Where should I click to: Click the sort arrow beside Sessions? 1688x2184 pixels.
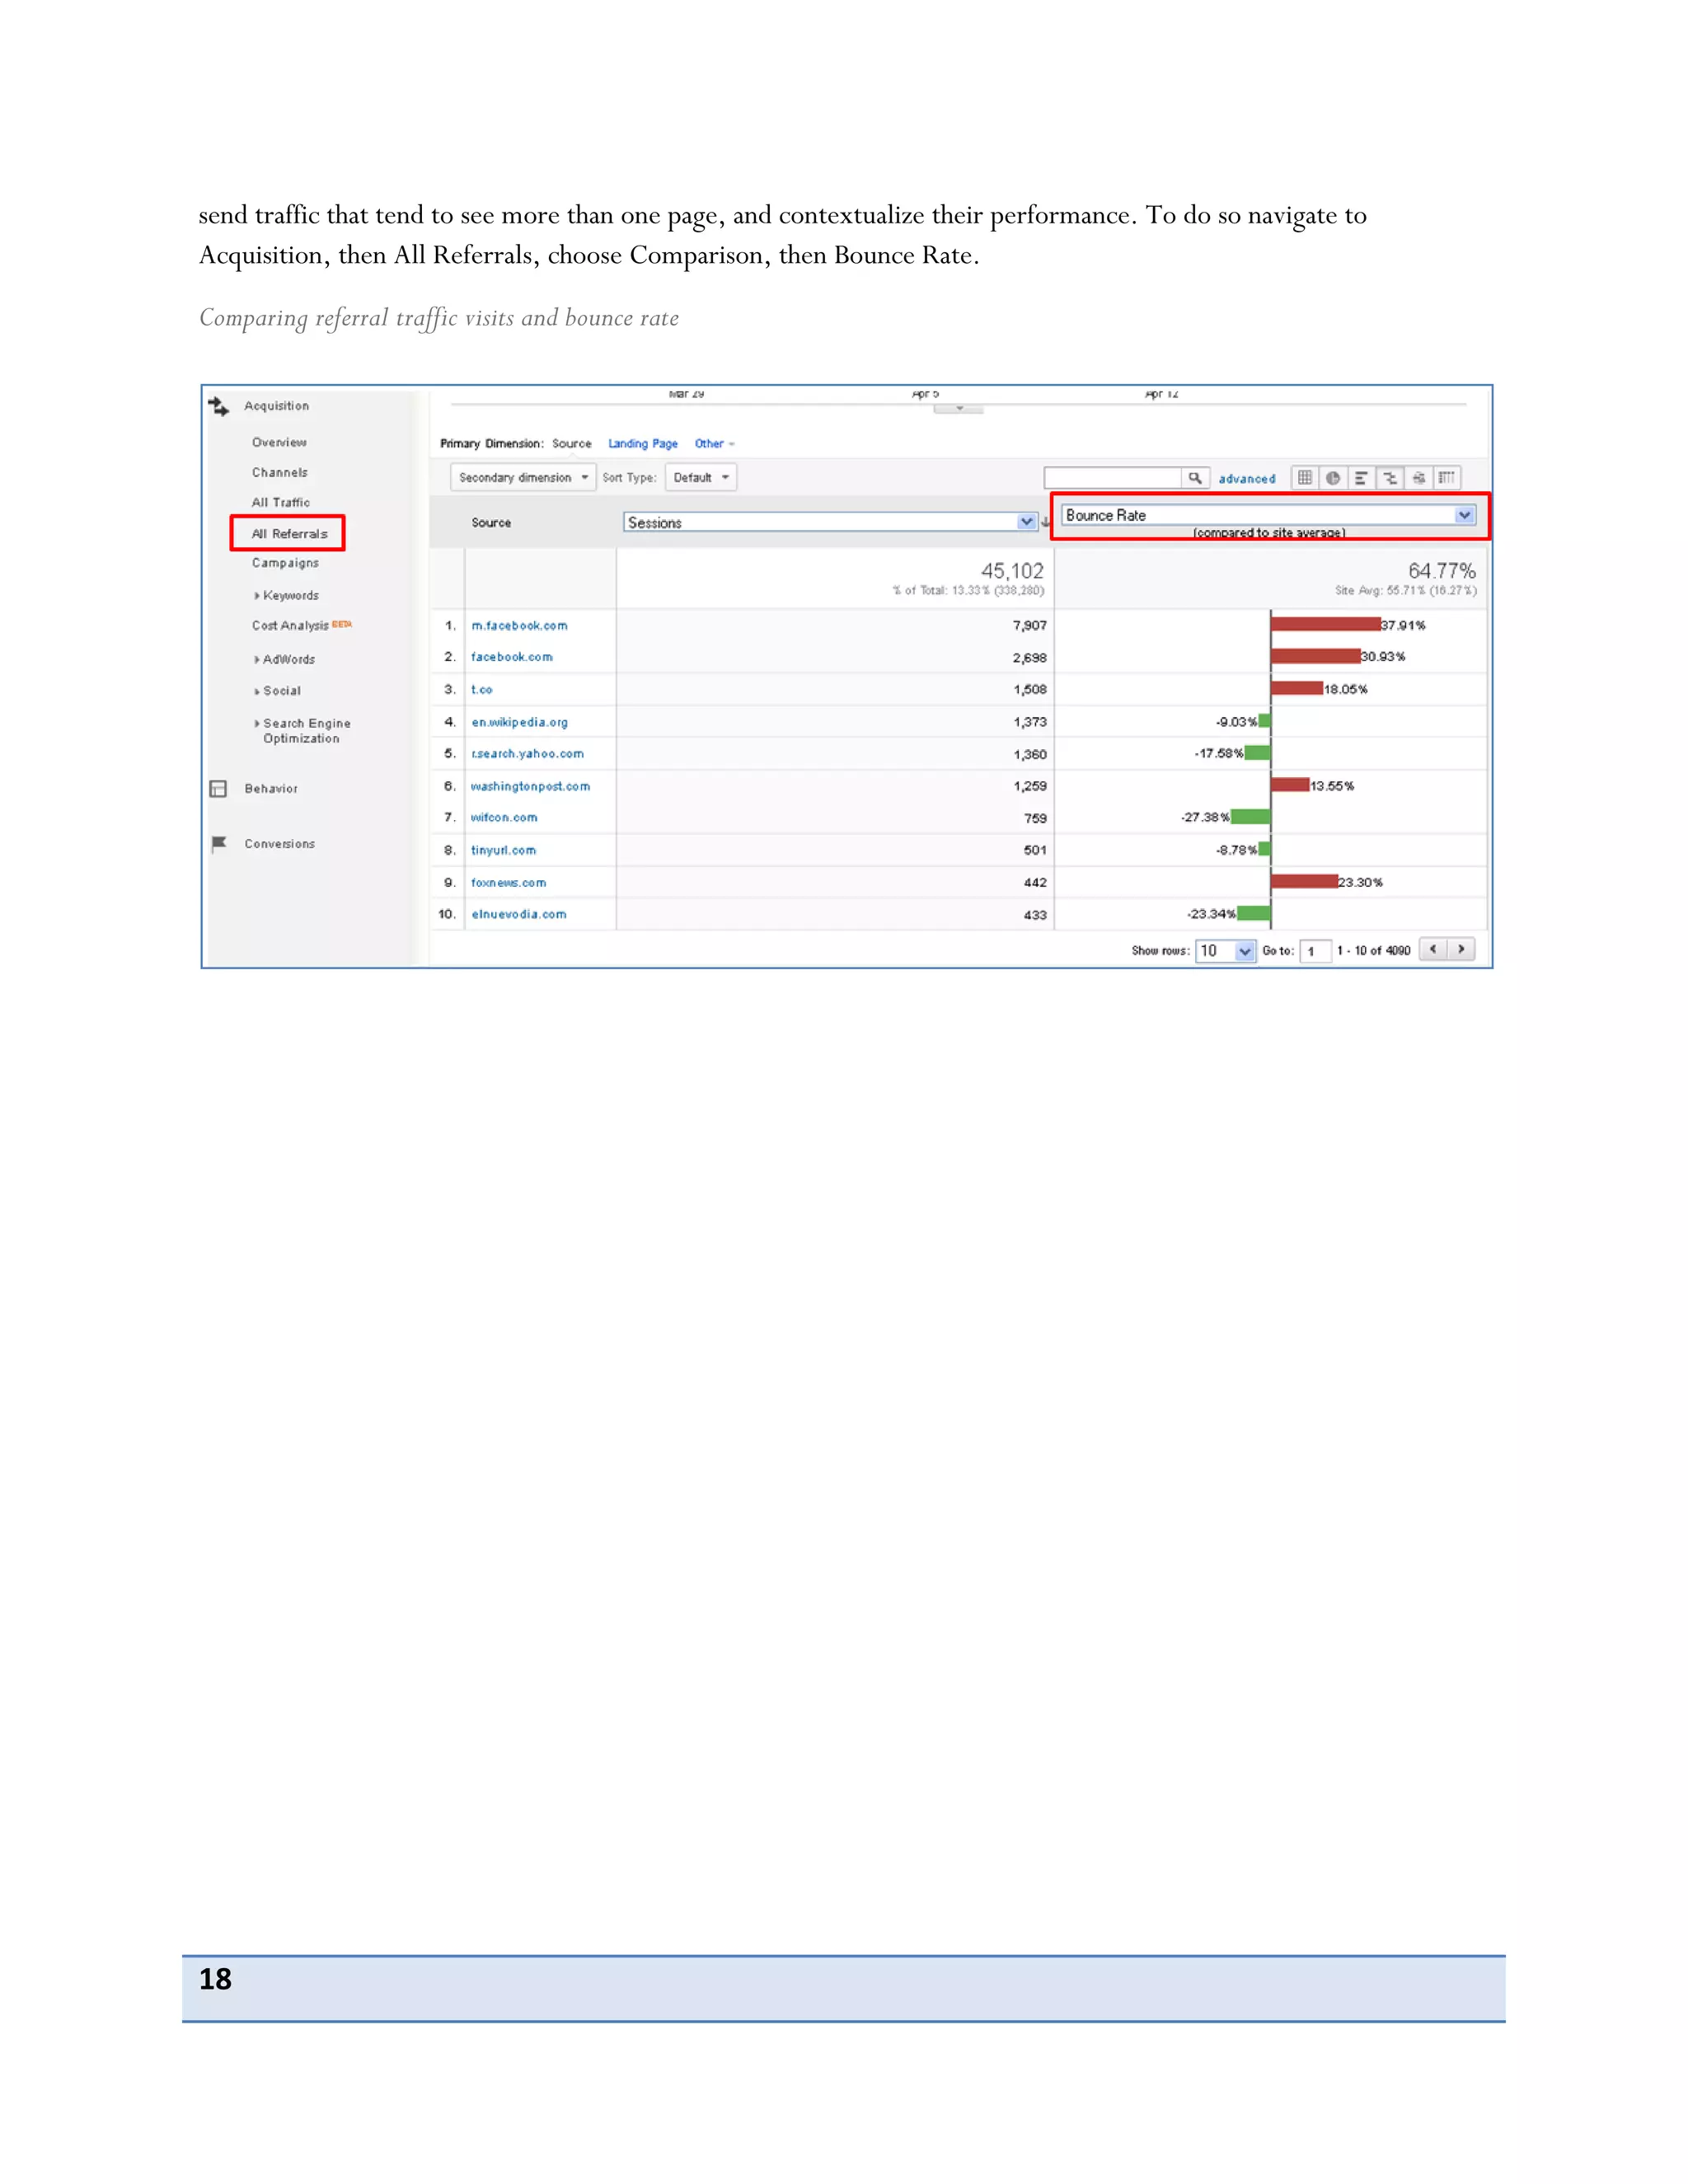point(1046,522)
